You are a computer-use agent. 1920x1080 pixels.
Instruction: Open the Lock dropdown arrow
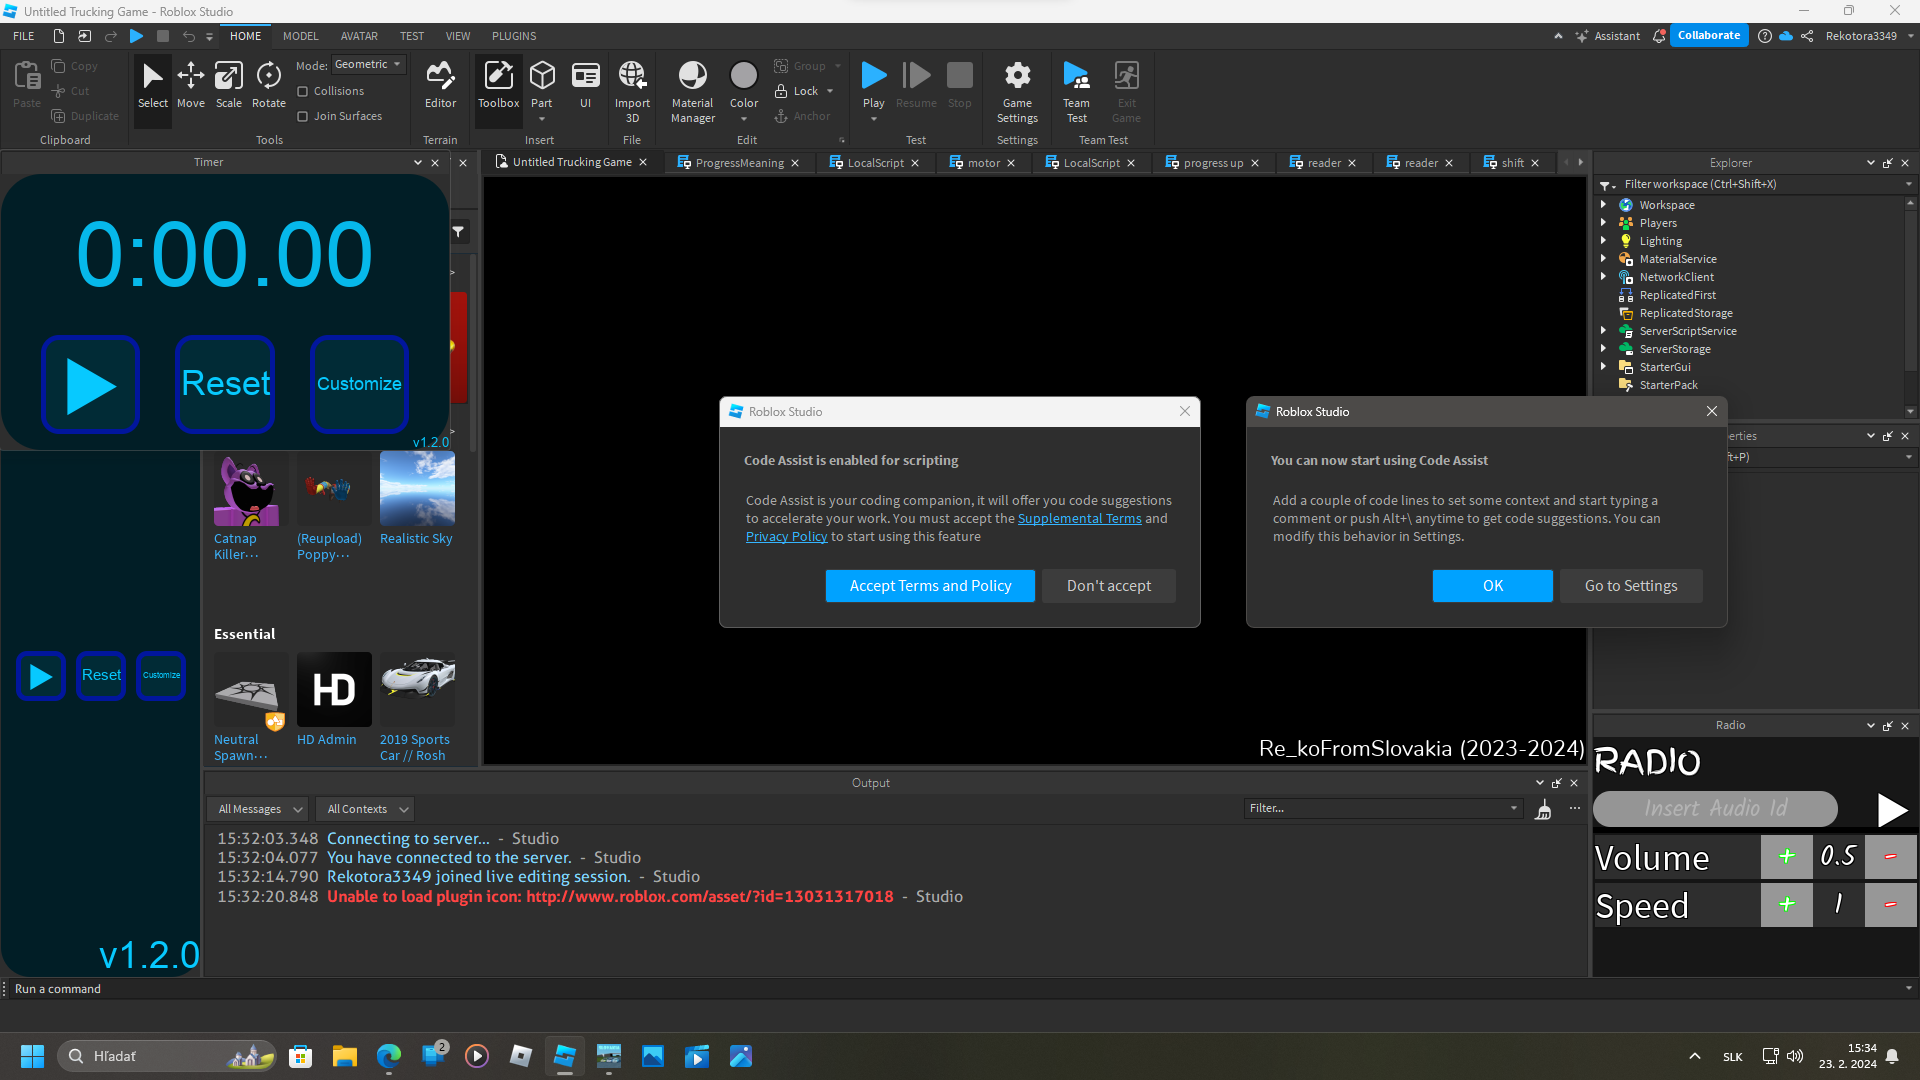830,91
